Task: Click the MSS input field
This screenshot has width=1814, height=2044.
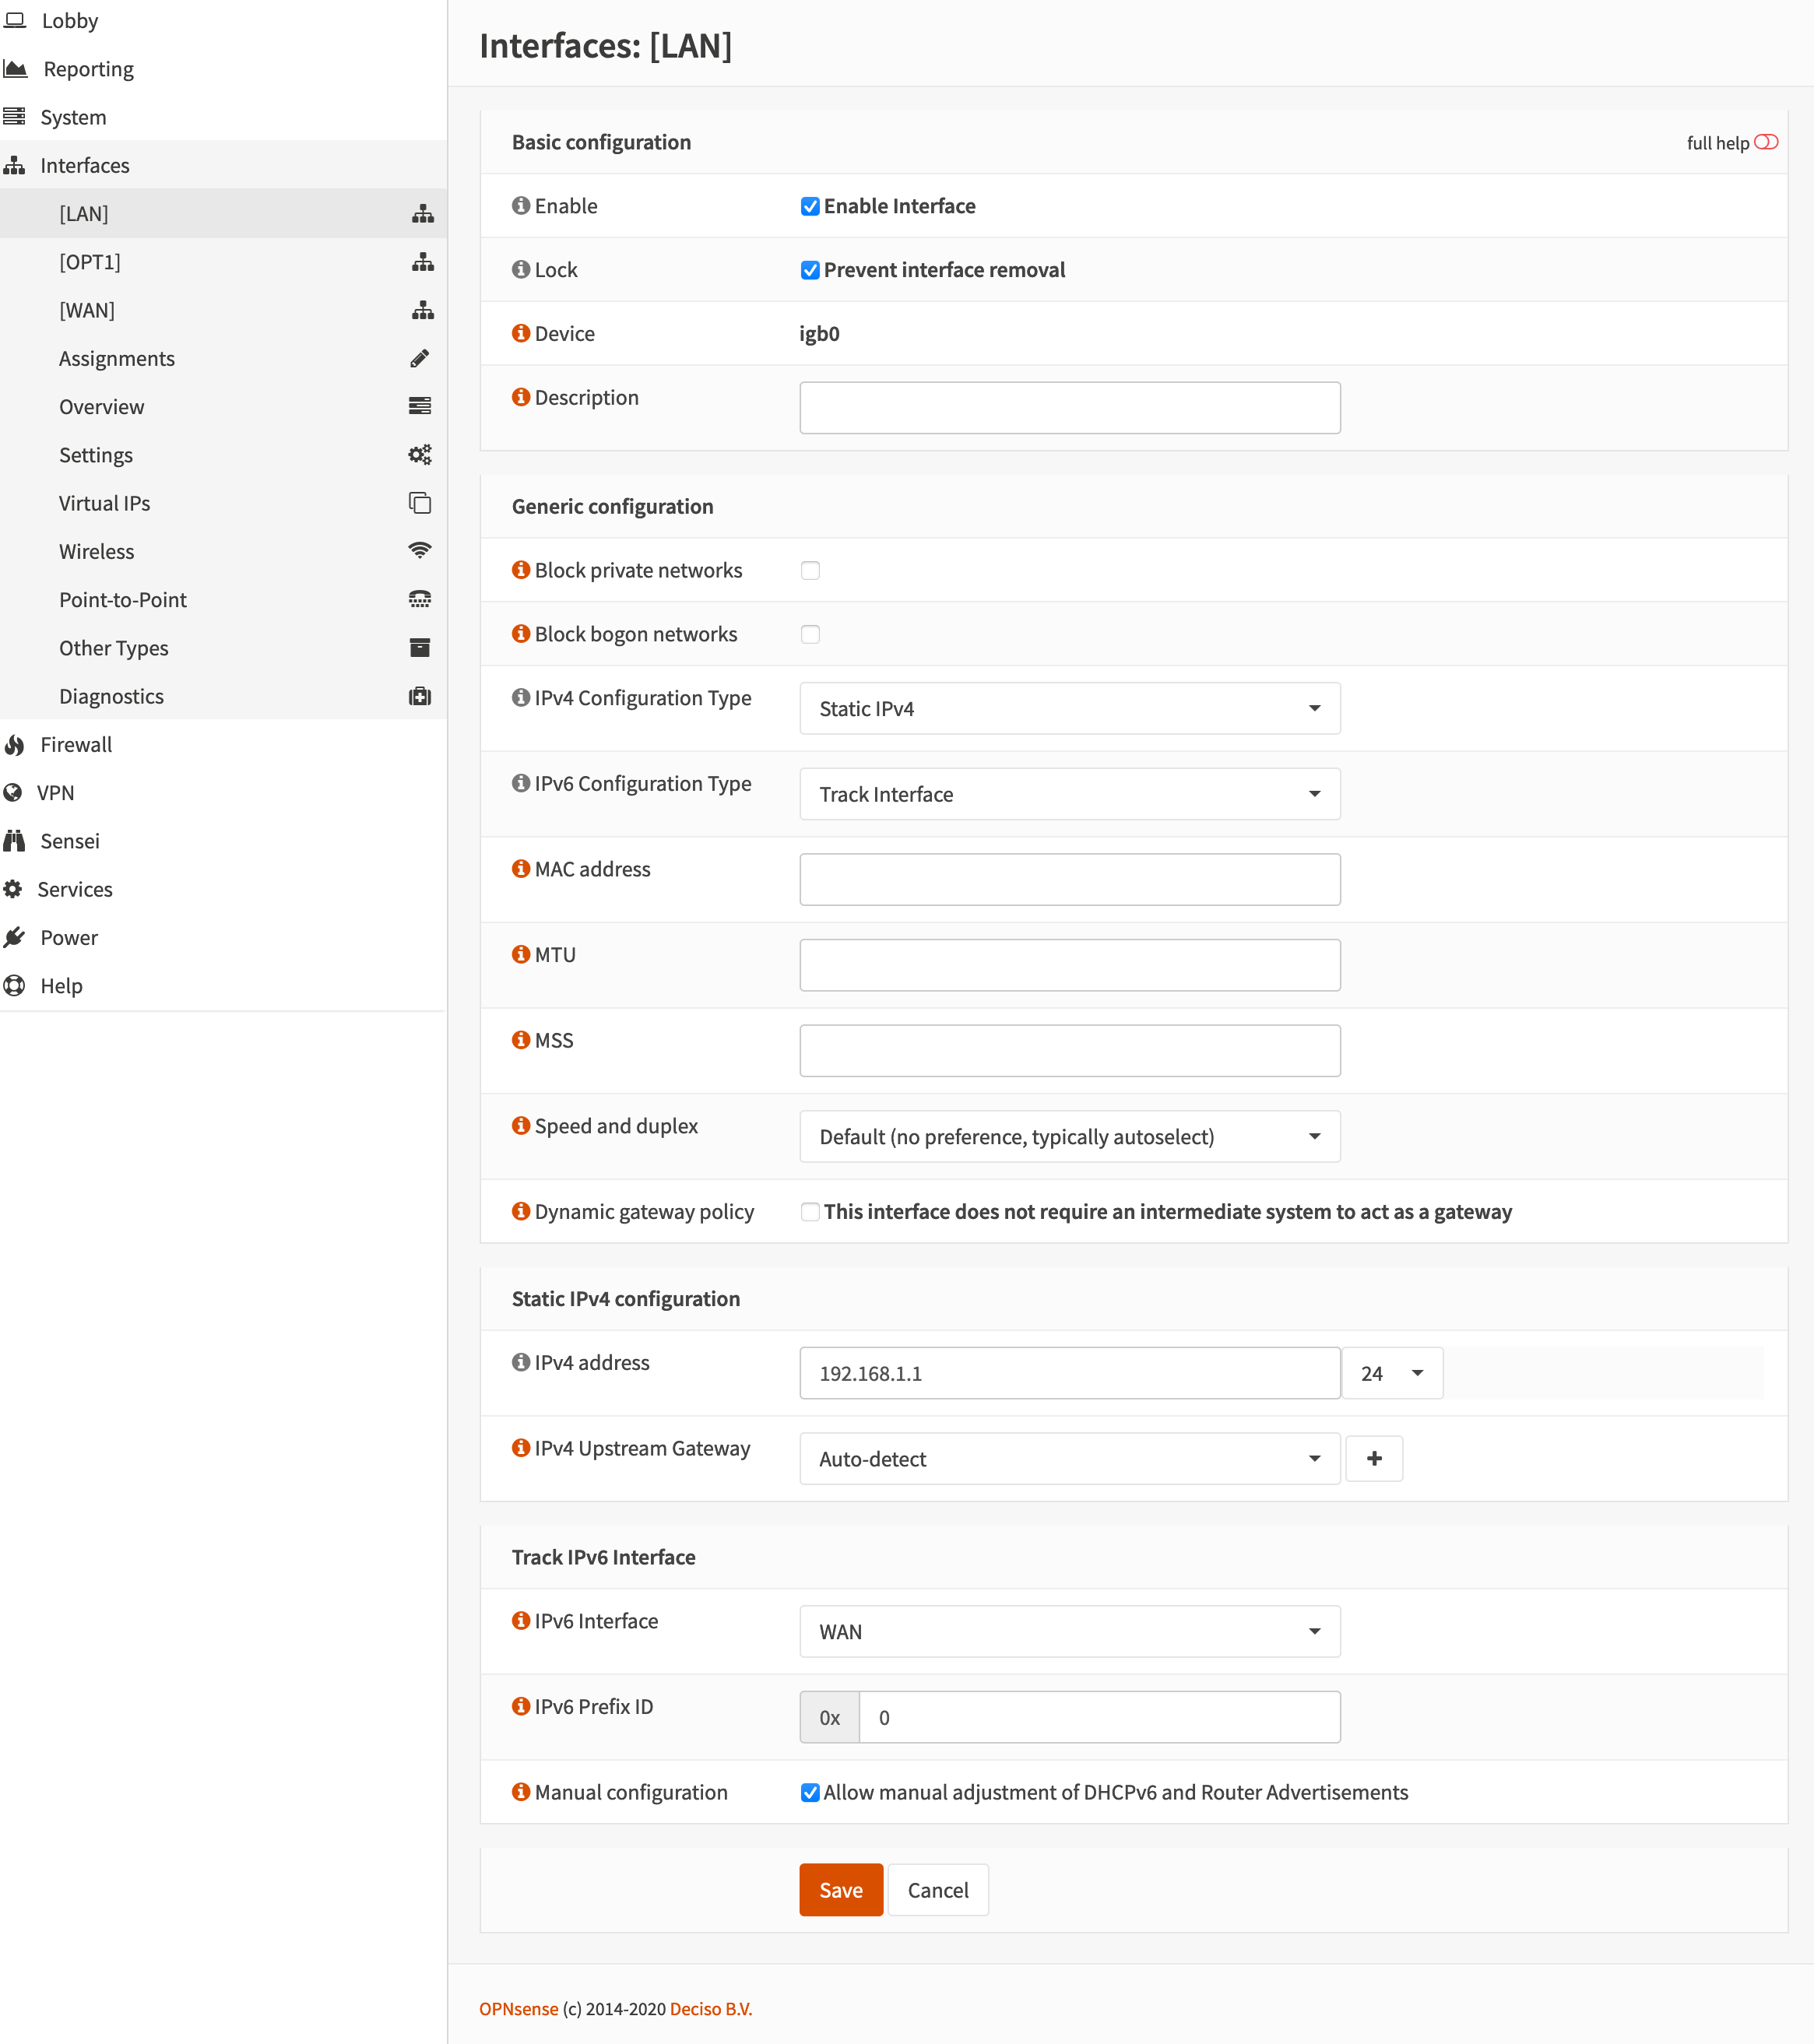Action: [1070, 1051]
